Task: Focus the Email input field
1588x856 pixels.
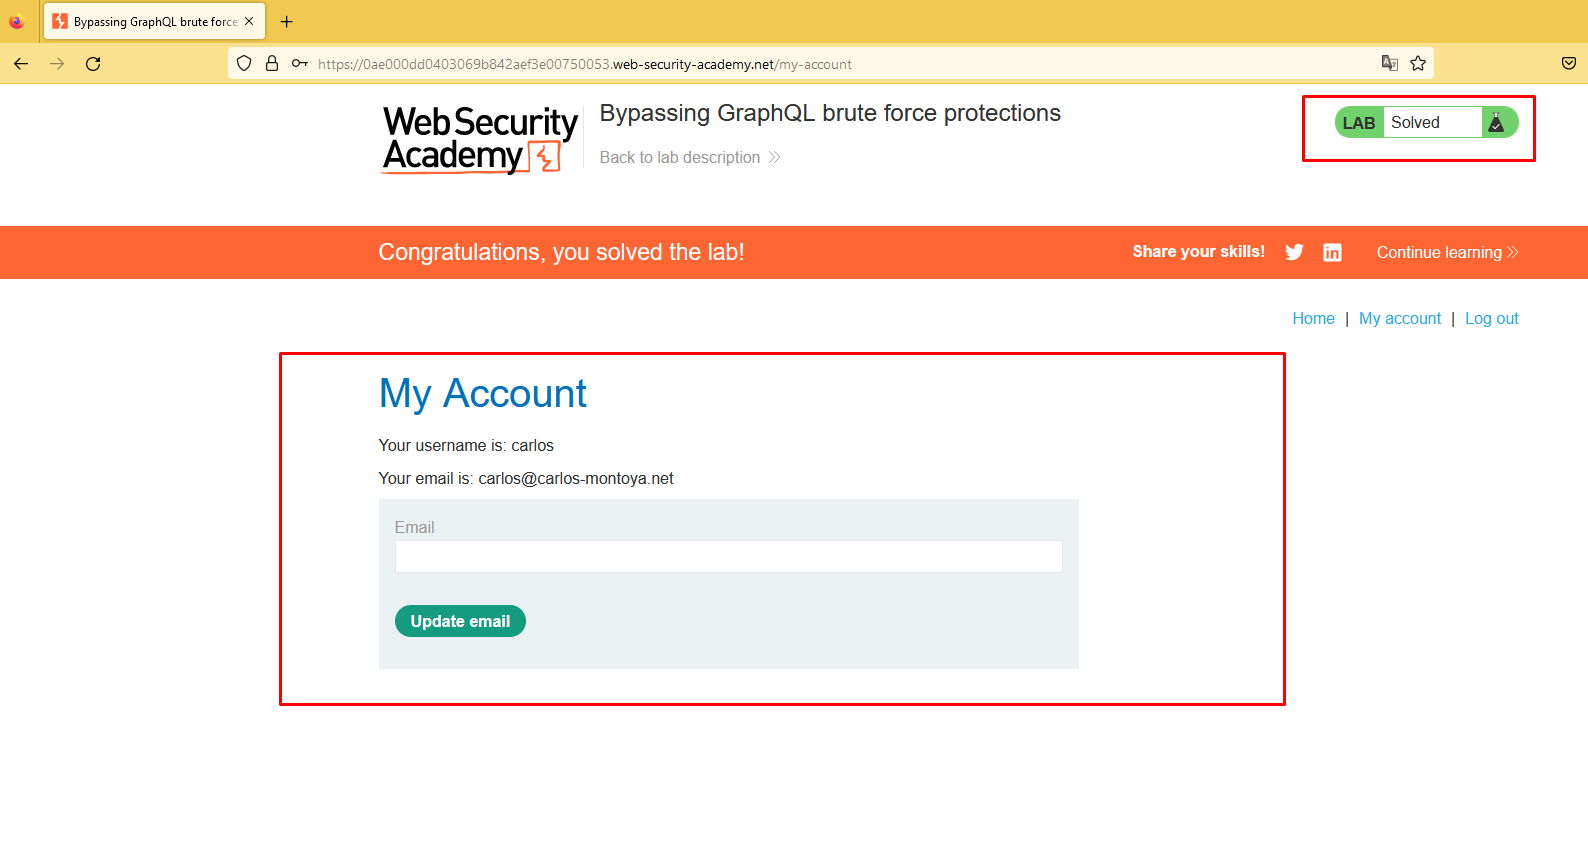Action: pos(728,557)
